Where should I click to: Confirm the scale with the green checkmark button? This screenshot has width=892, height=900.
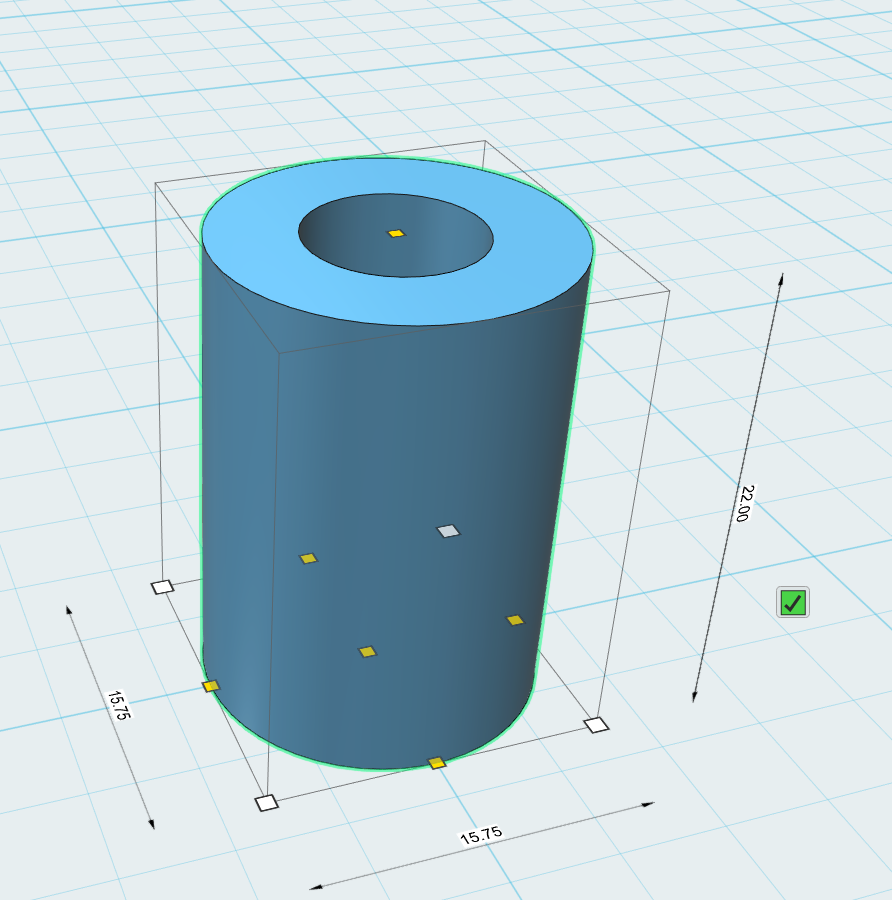coord(793,603)
